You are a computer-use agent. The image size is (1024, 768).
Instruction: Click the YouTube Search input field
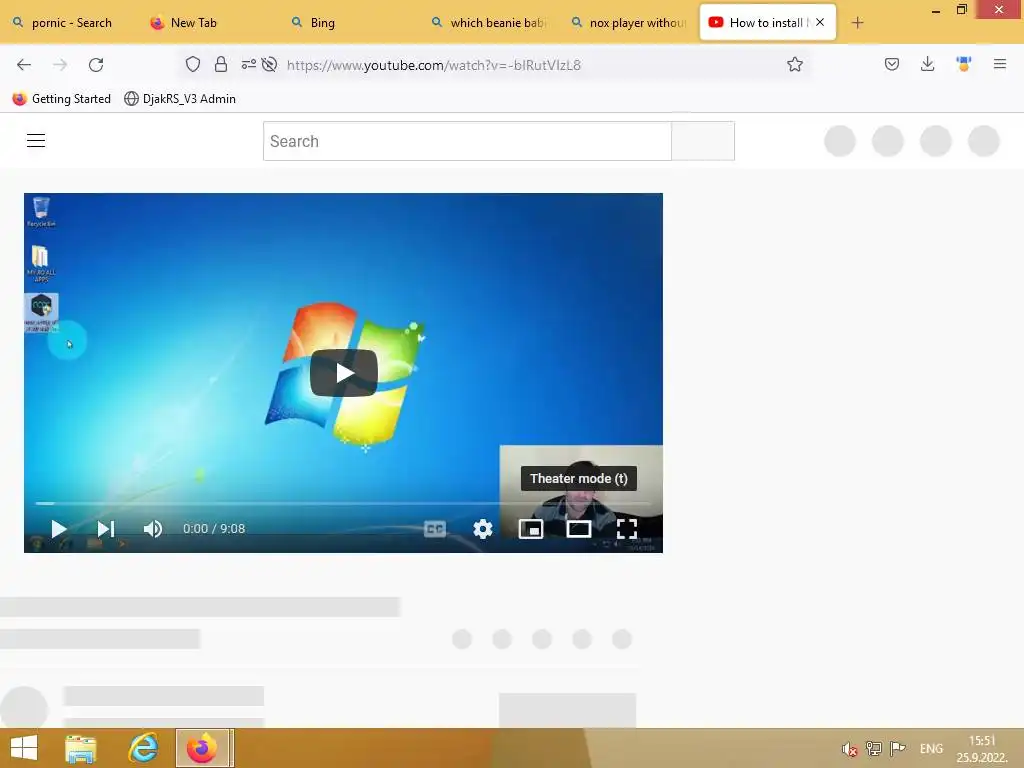(x=467, y=141)
